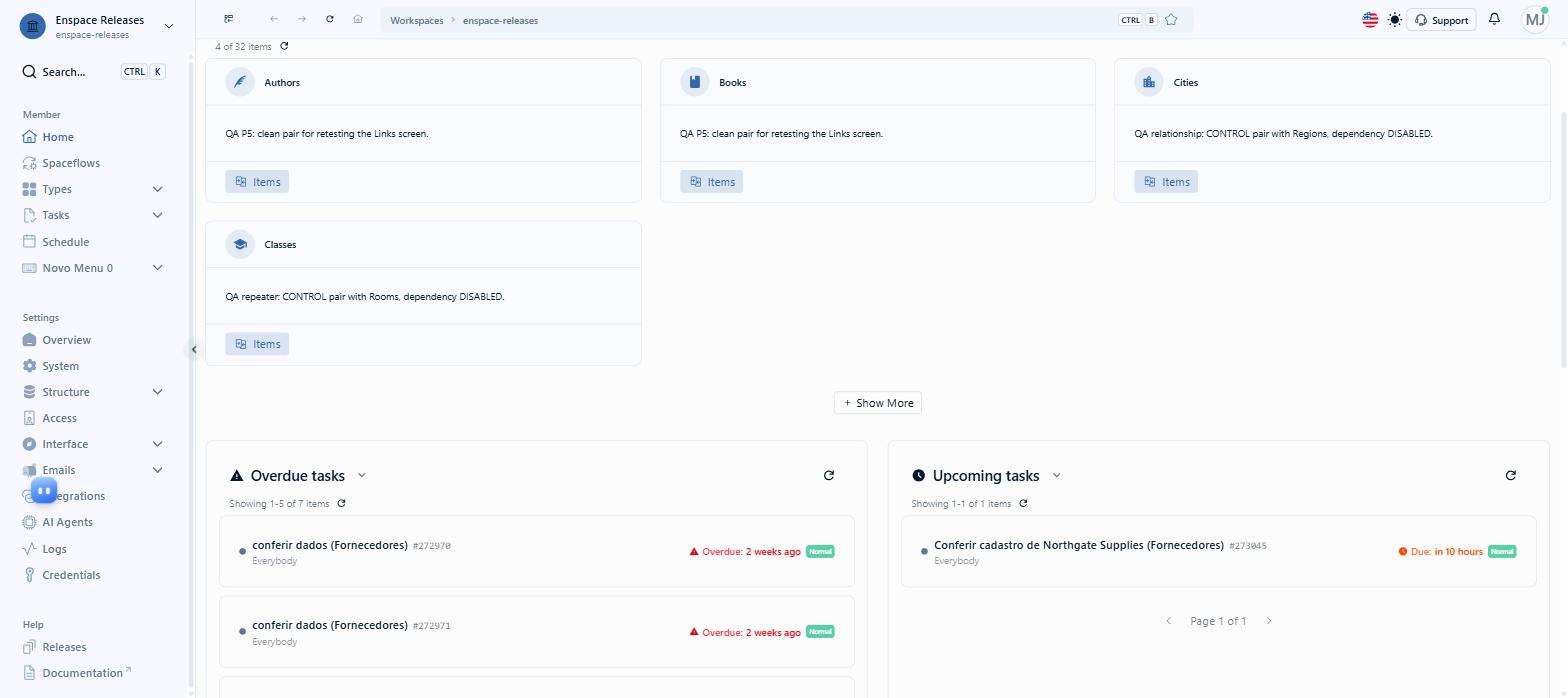This screenshot has height=698, width=1568.
Task: Open Items in the Authors card
Action: click(257, 182)
